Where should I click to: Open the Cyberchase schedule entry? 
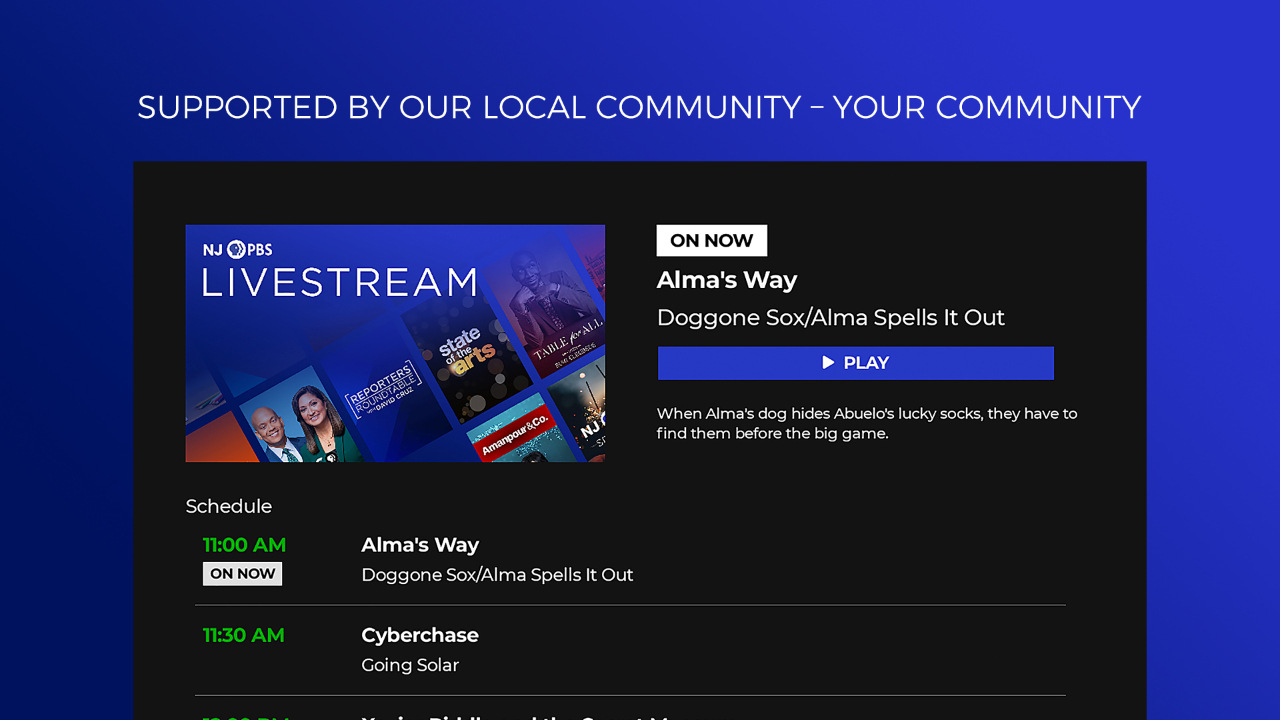[420, 635]
